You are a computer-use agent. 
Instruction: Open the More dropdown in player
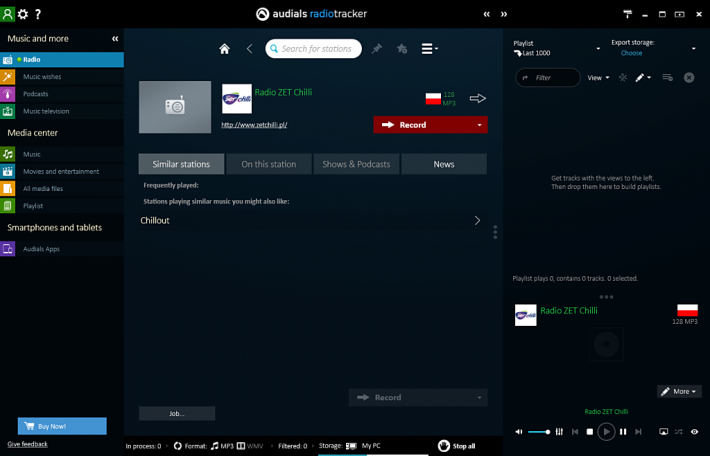pos(679,392)
